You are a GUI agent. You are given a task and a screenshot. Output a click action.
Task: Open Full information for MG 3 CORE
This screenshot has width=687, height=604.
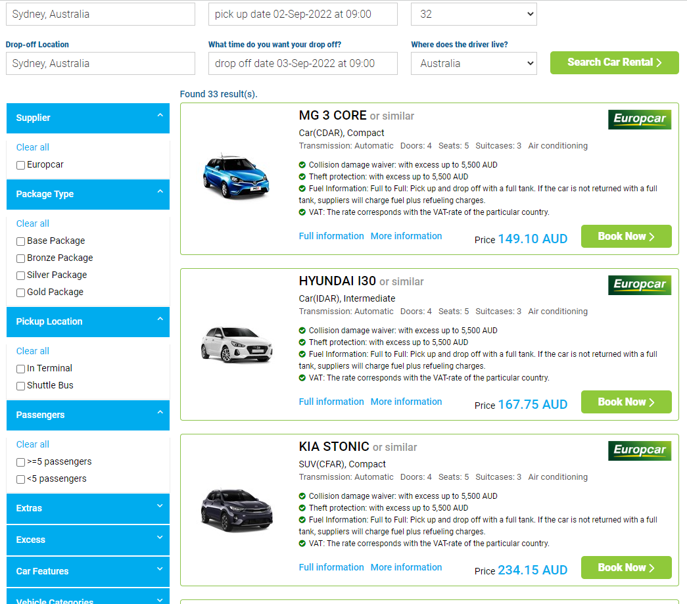click(331, 236)
